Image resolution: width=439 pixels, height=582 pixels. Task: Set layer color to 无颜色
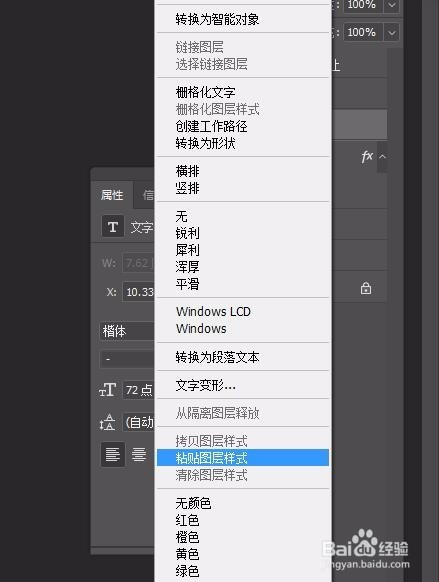243,503
